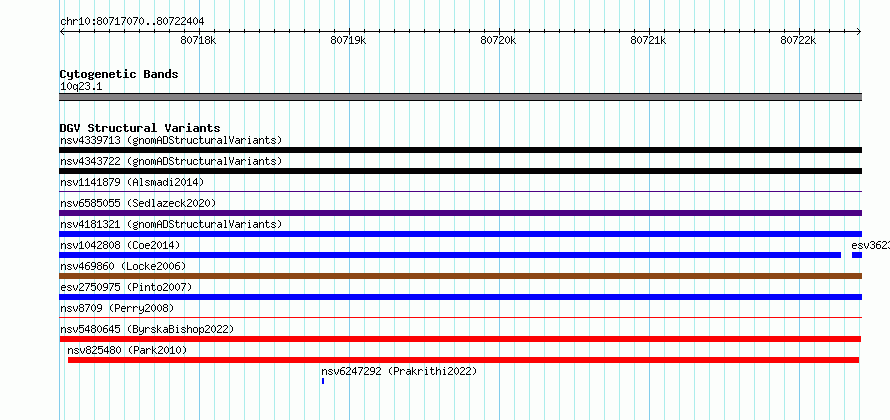Click the black nsv4343722 variant bar
890x420 pixels.
pyautogui.click(x=461, y=171)
